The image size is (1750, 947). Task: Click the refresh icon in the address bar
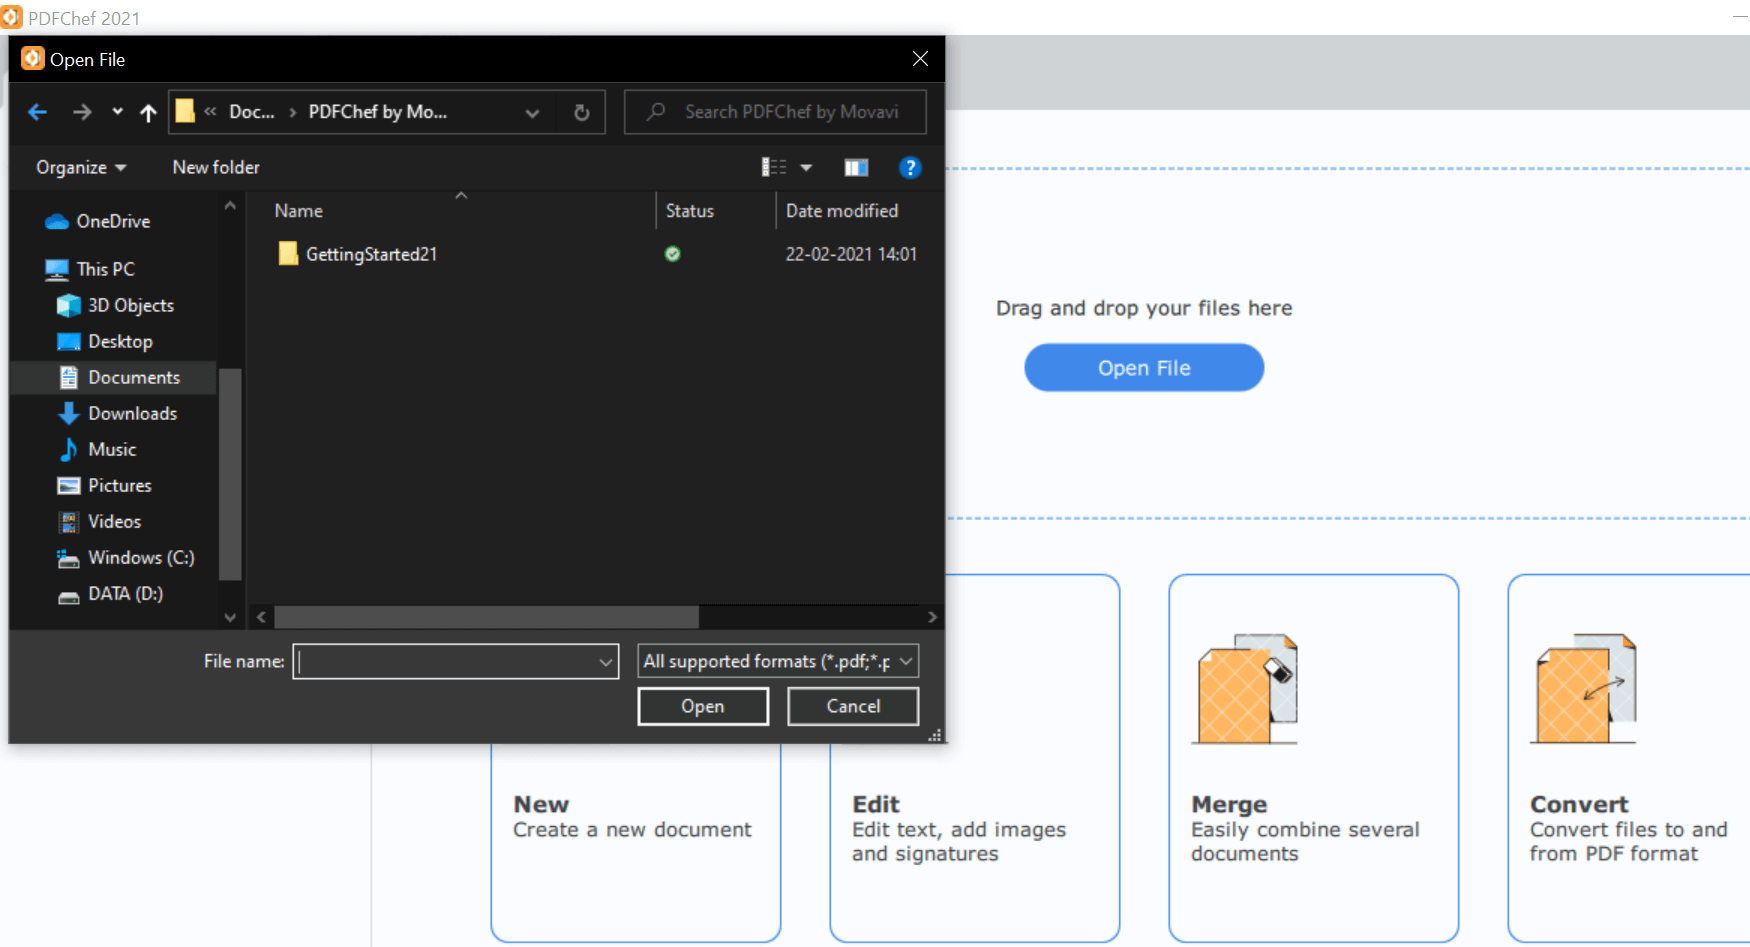tap(581, 112)
